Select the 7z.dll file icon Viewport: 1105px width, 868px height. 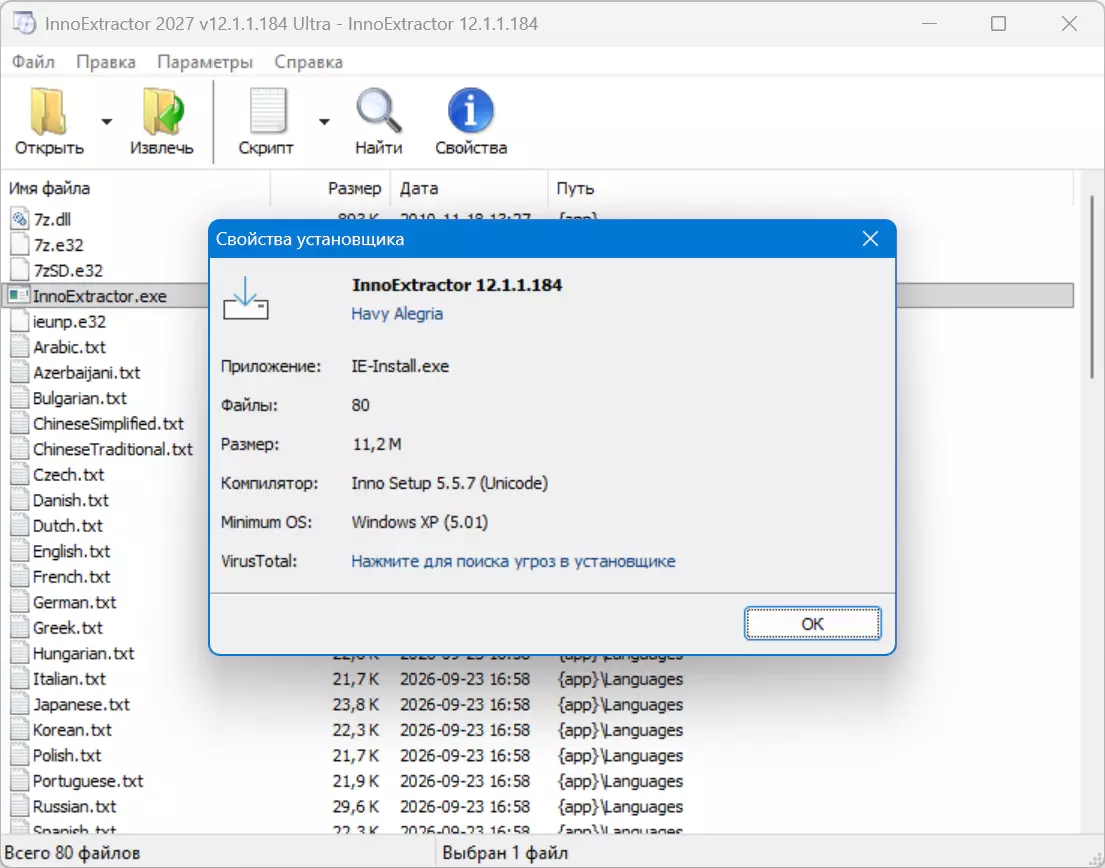point(19,219)
